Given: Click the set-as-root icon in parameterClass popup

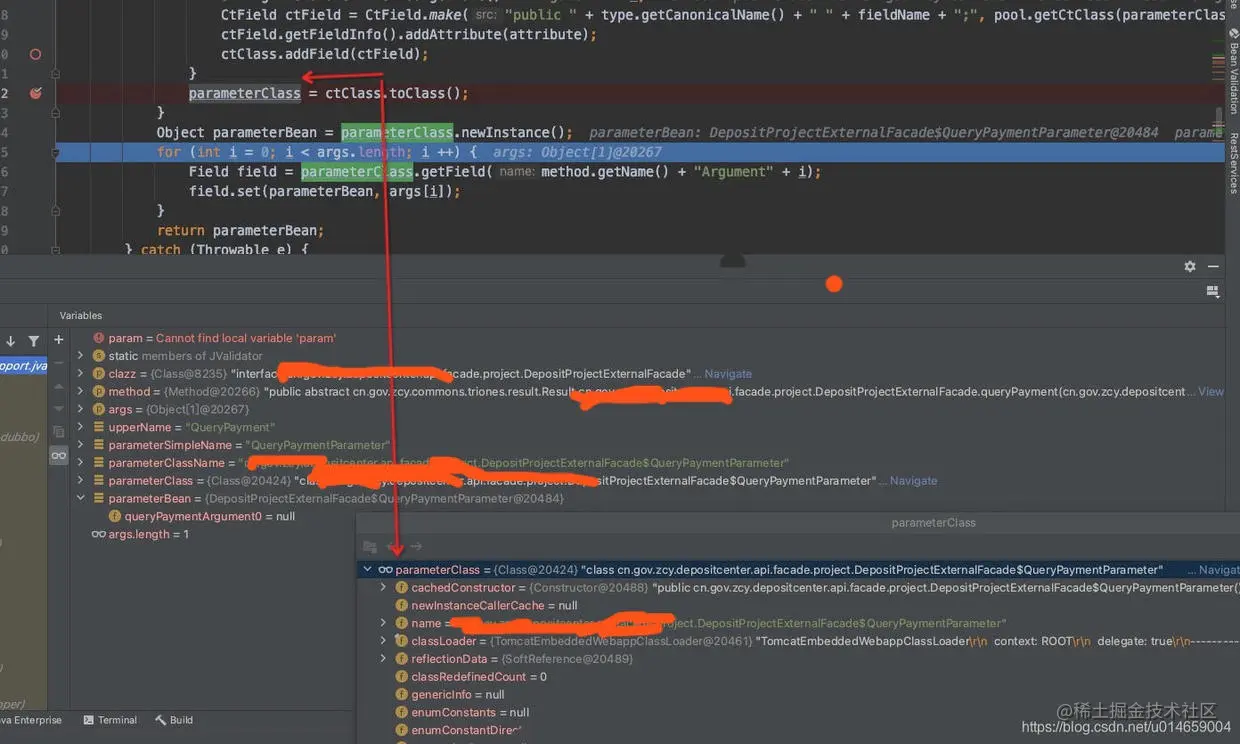Looking at the screenshot, I should 370,546.
